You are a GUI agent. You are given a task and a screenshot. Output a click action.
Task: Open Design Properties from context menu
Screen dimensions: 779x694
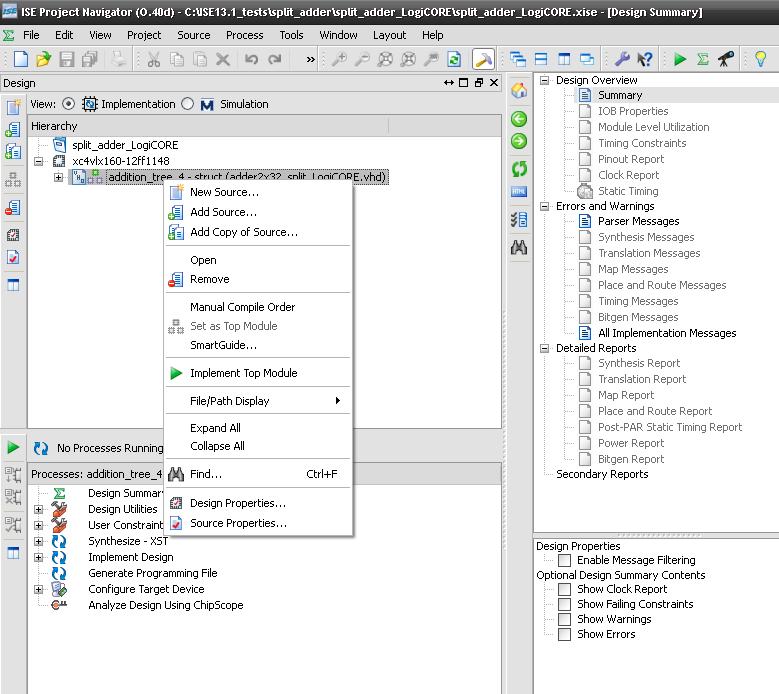pos(258,503)
